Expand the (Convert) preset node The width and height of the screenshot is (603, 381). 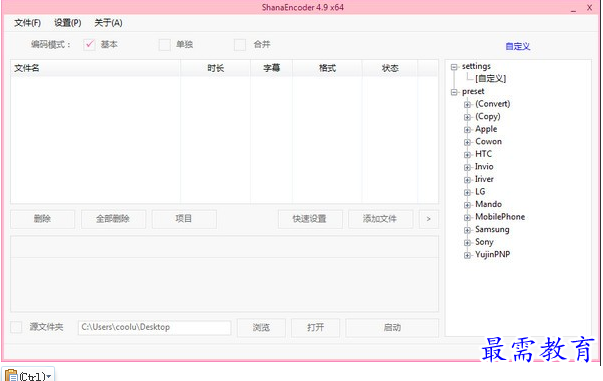(467, 105)
